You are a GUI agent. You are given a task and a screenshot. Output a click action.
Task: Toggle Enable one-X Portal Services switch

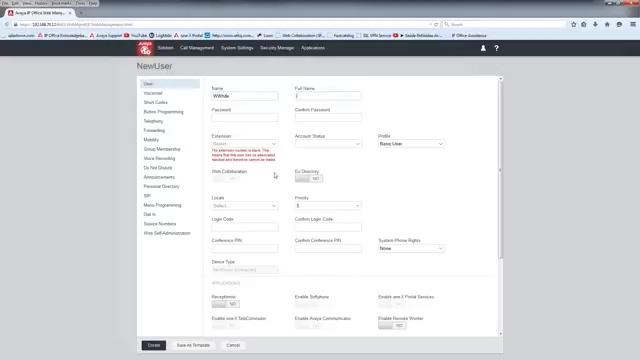tap(392, 304)
